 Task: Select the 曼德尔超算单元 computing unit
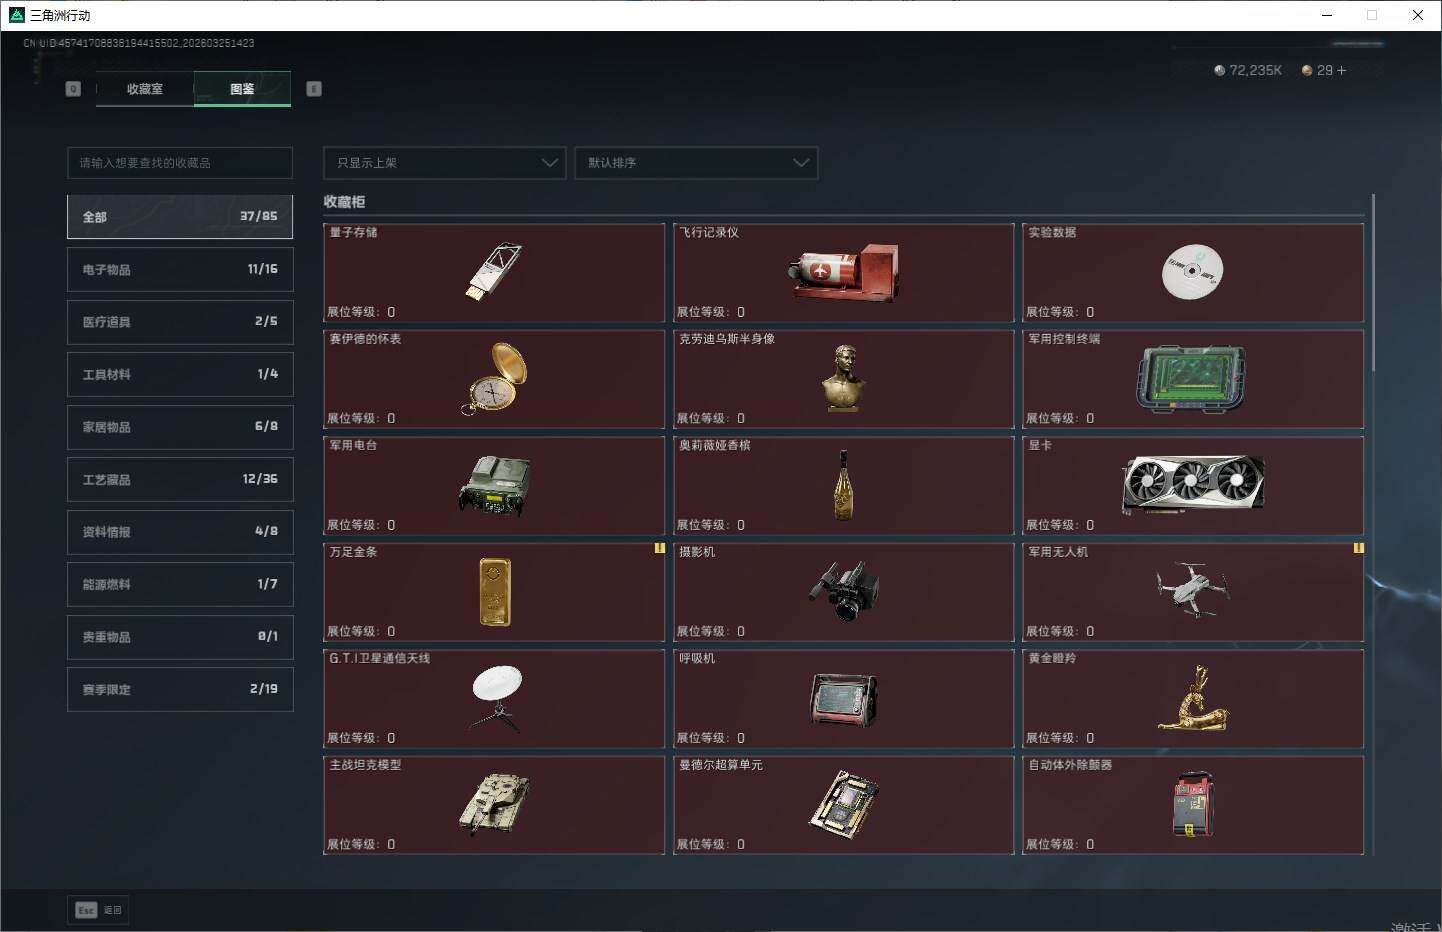pos(844,805)
